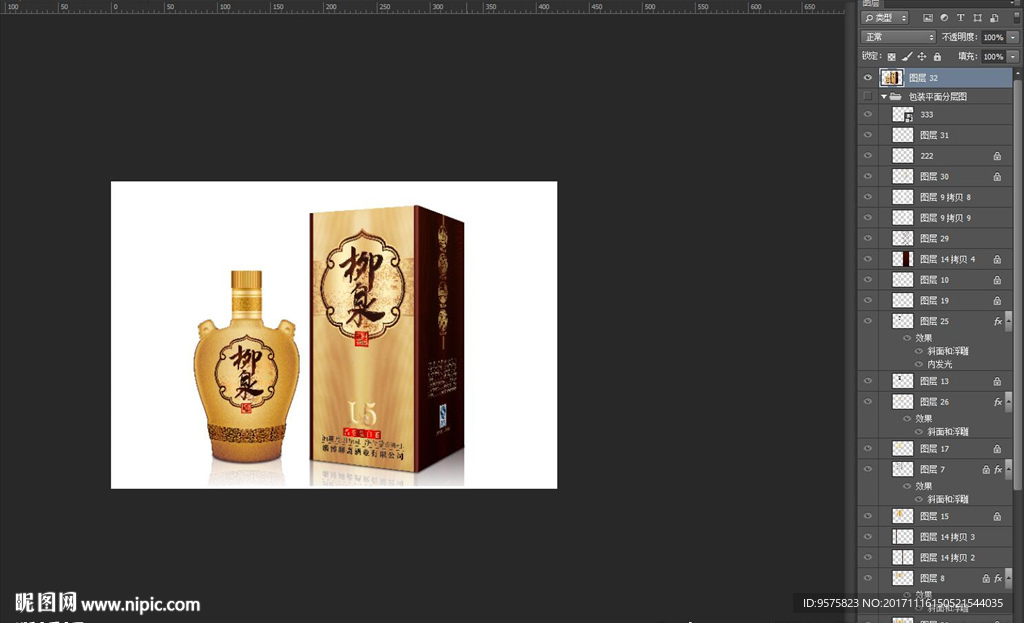
Task: Click the pixel layer filter icon
Action: 927,18
